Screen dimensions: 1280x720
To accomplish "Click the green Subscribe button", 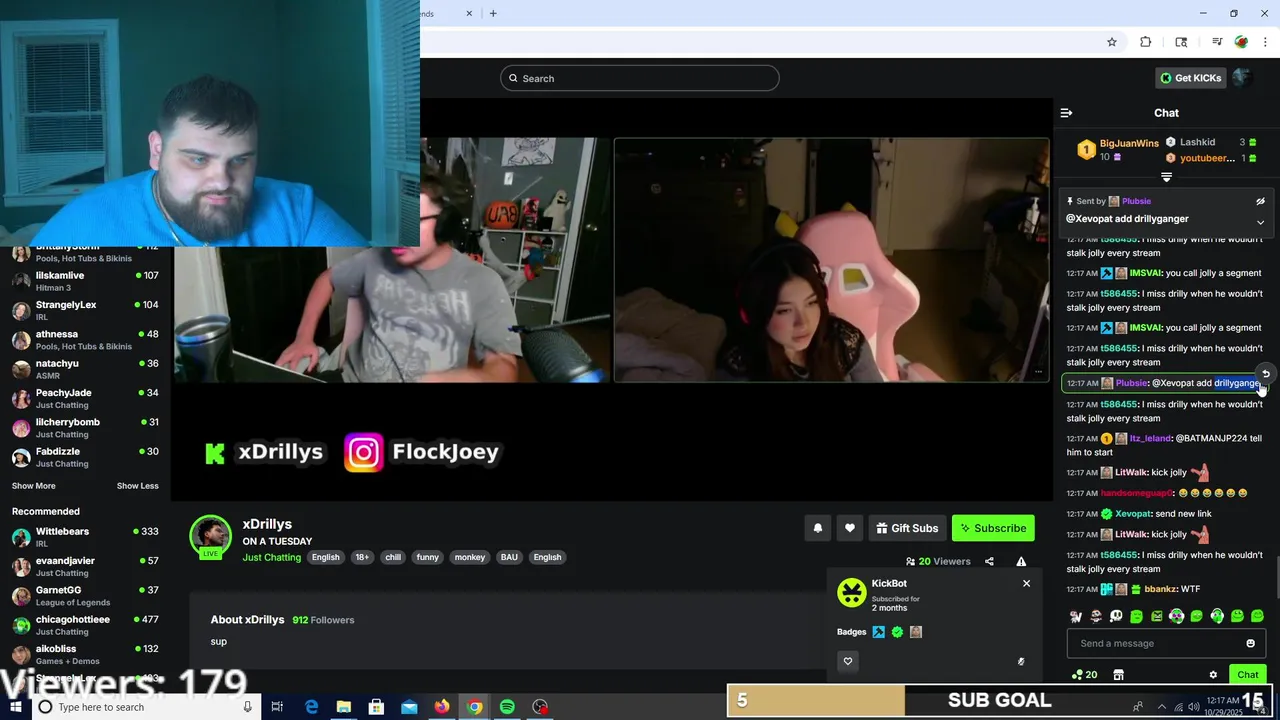I will [993, 528].
